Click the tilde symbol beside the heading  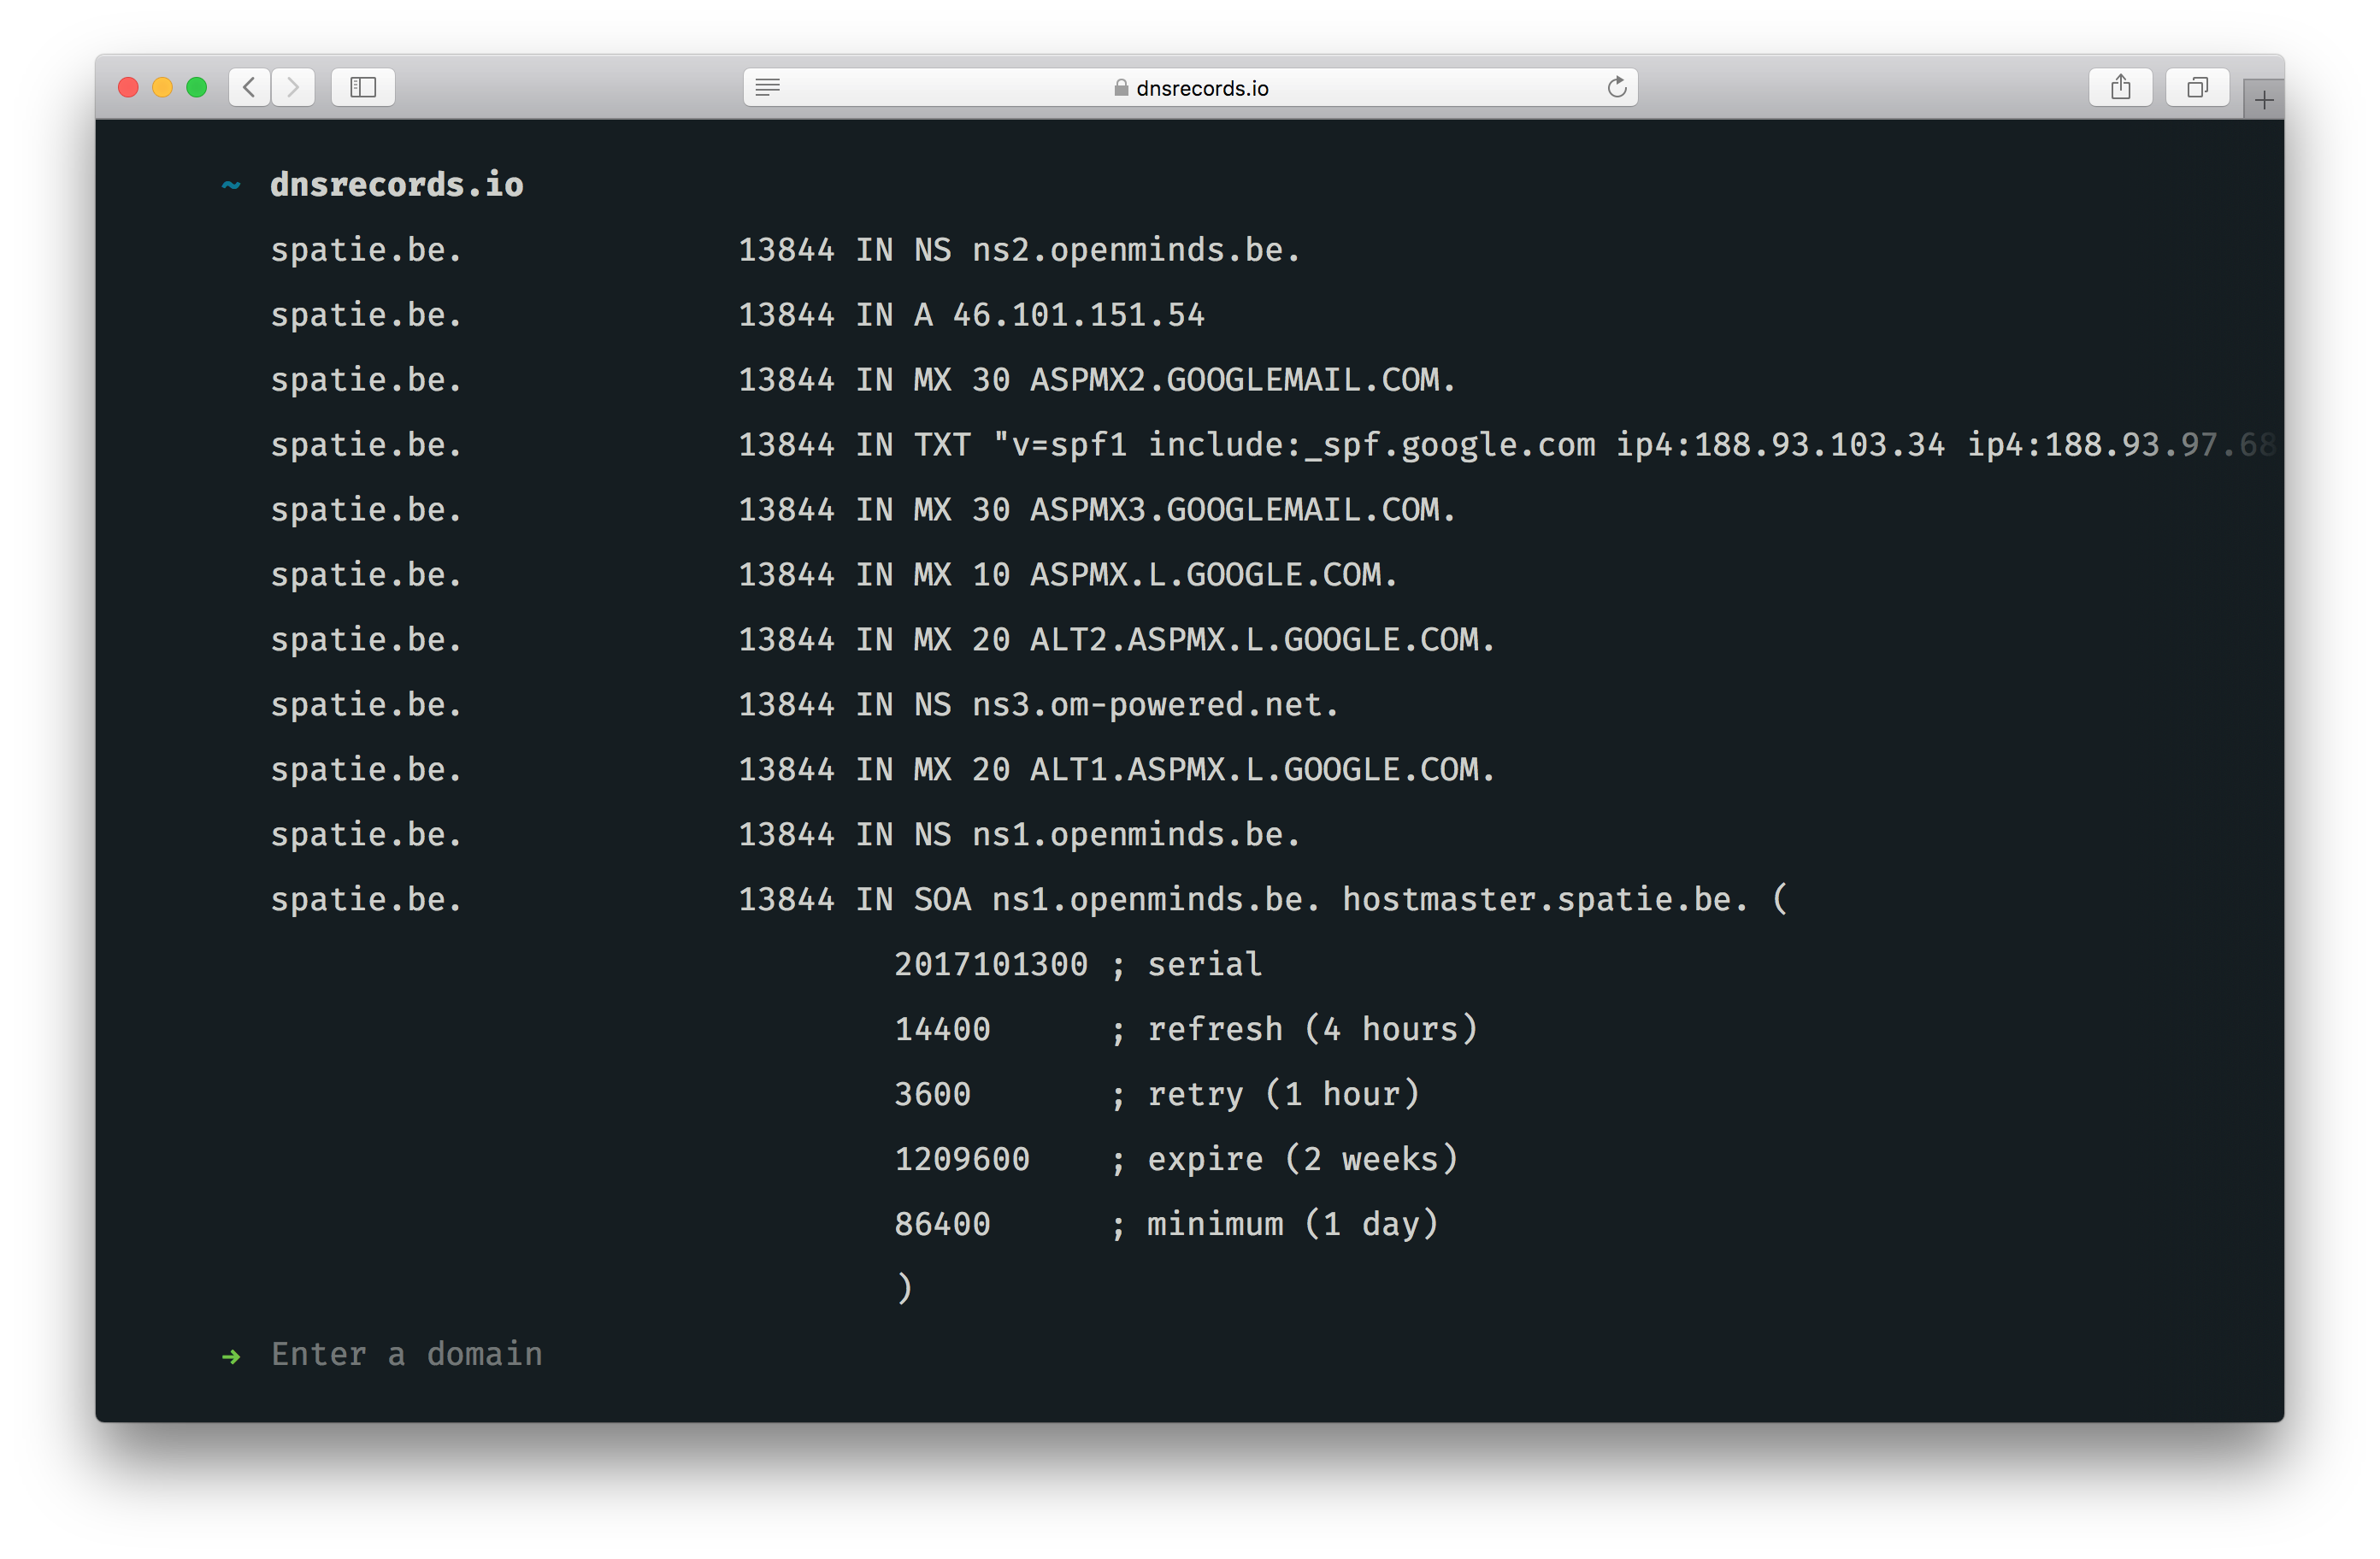point(231,185)
